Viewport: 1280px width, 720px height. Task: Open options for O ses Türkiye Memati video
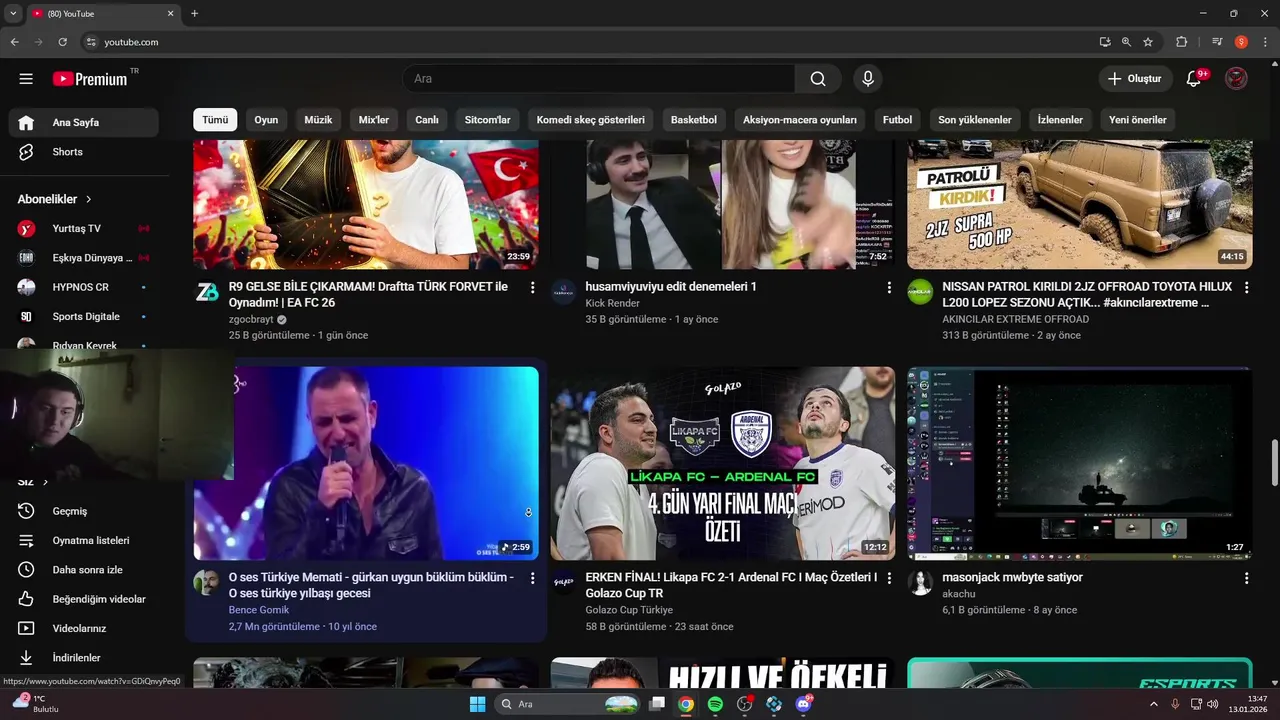tap(532, 579)
